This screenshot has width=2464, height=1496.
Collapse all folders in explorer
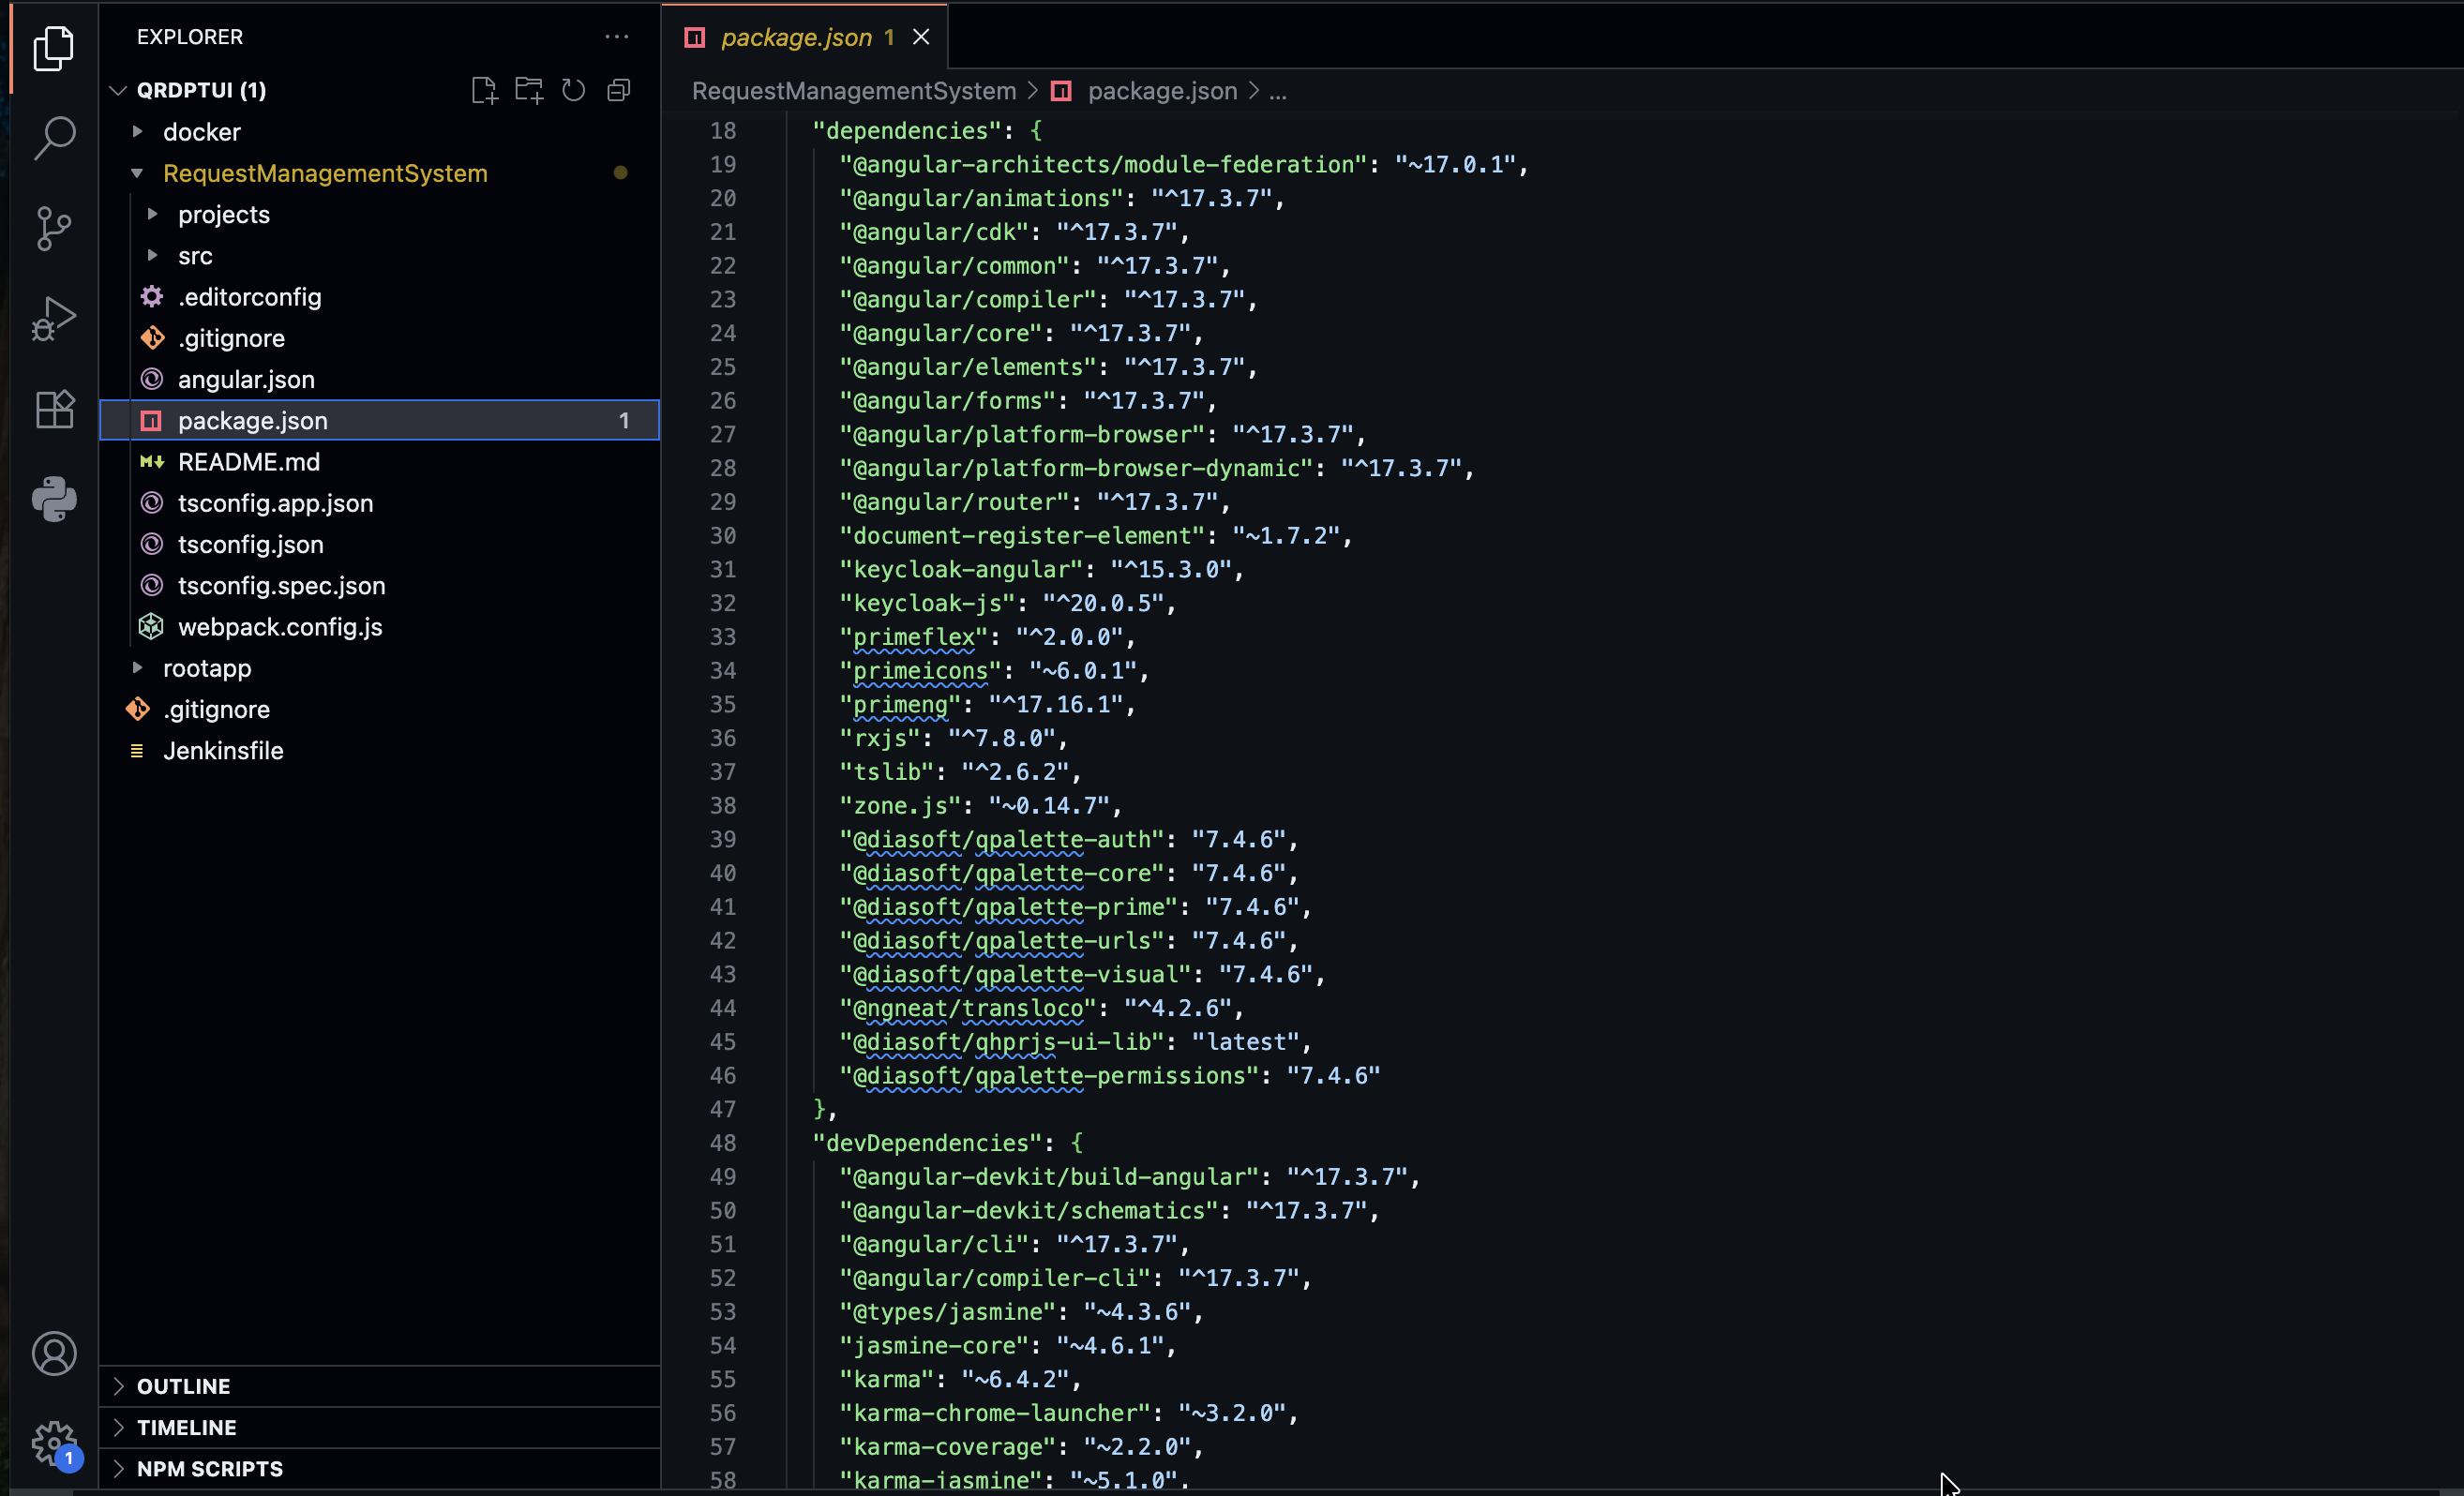coord(619,91)
